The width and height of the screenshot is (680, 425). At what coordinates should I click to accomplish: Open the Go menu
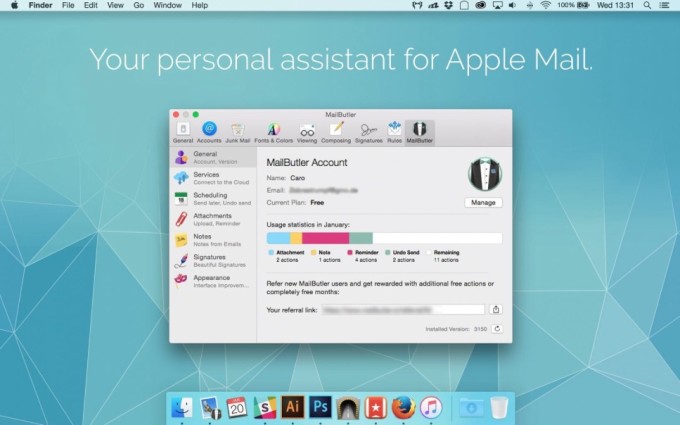[x=139, y=5]
